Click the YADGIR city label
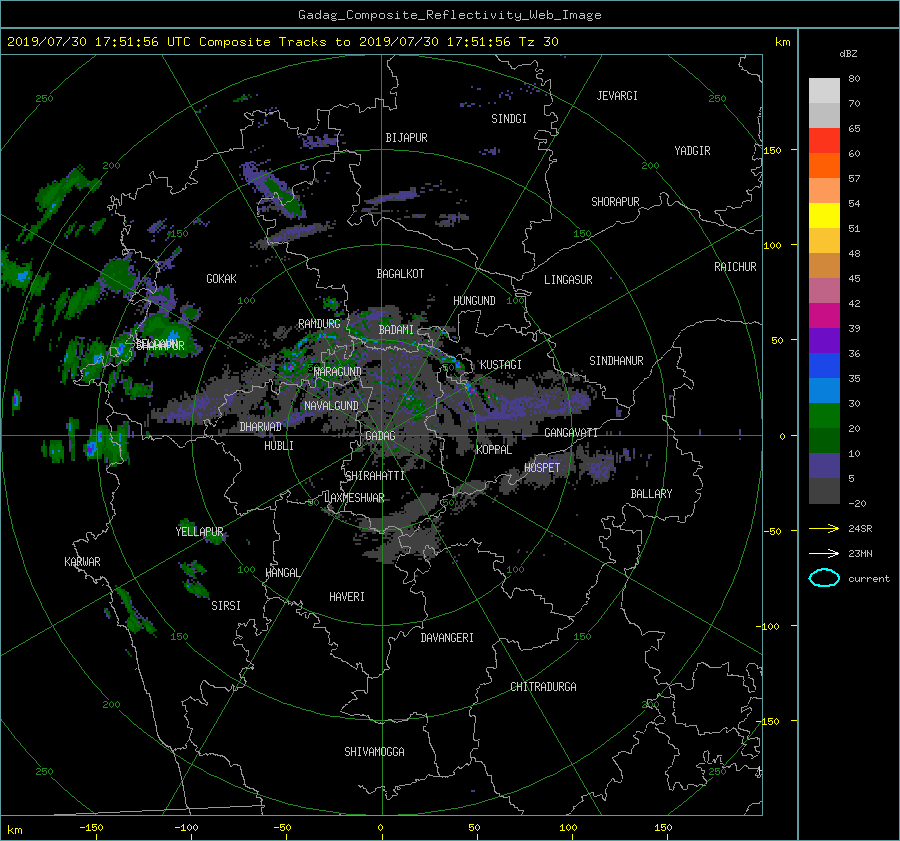The image size is (900, 841). (x=692, y=151)
